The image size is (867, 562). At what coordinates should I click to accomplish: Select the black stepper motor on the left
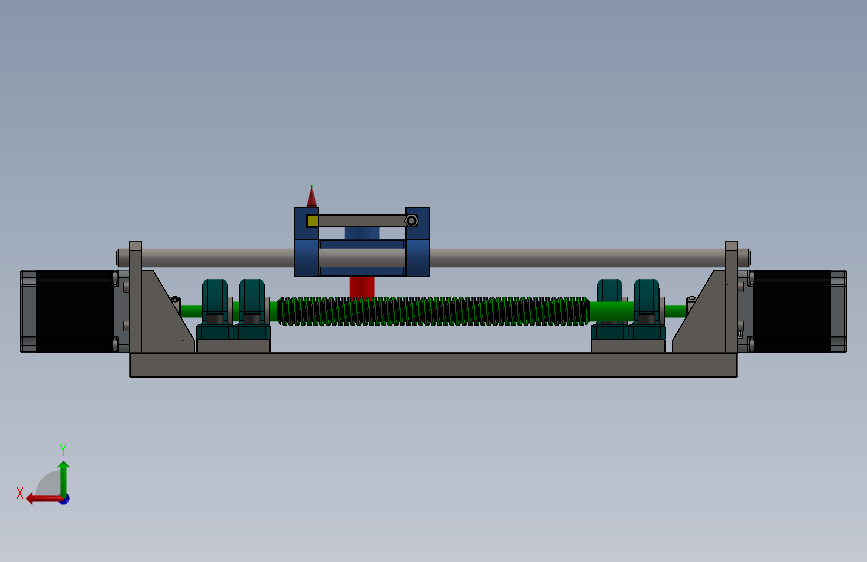pyautogui.click(x=75, y=311)
